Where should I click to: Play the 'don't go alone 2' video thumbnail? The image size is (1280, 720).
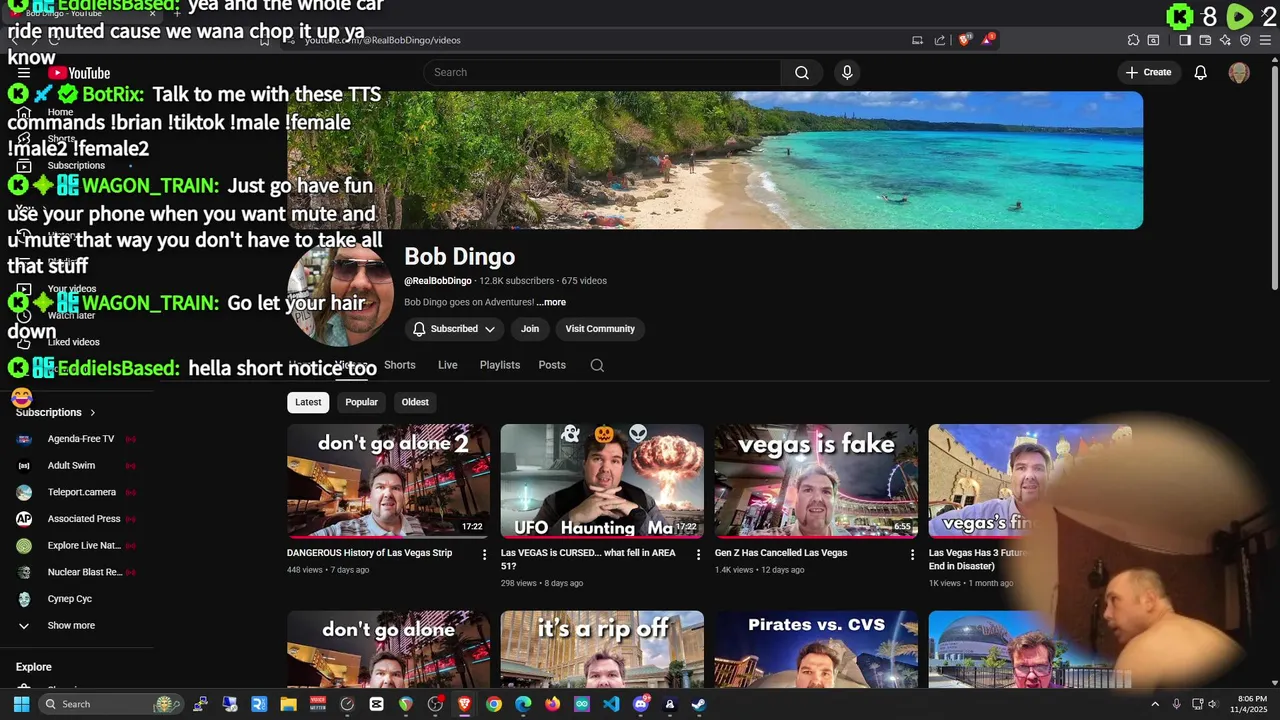(x=388, y=481)
